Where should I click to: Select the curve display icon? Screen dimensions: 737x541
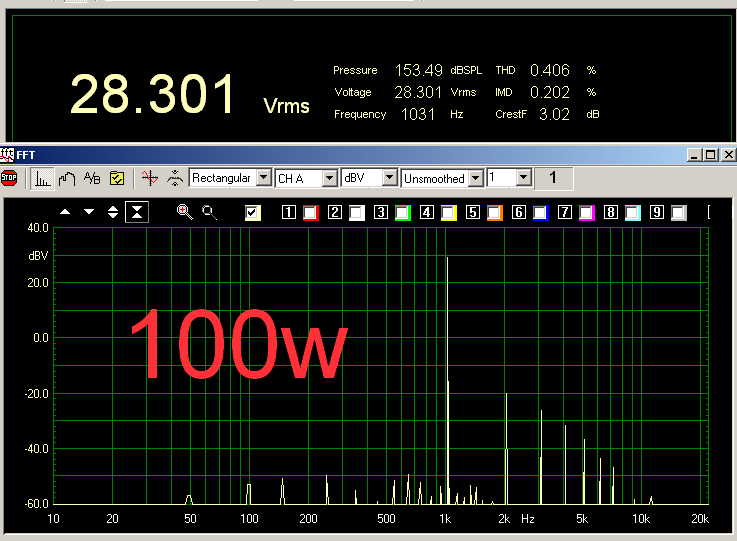(67, 178)
